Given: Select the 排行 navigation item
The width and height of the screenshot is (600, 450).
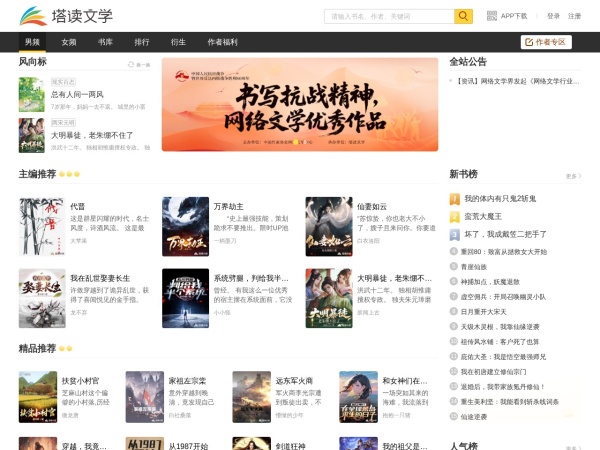Looking at the screenshot, I should click(142, 42).
